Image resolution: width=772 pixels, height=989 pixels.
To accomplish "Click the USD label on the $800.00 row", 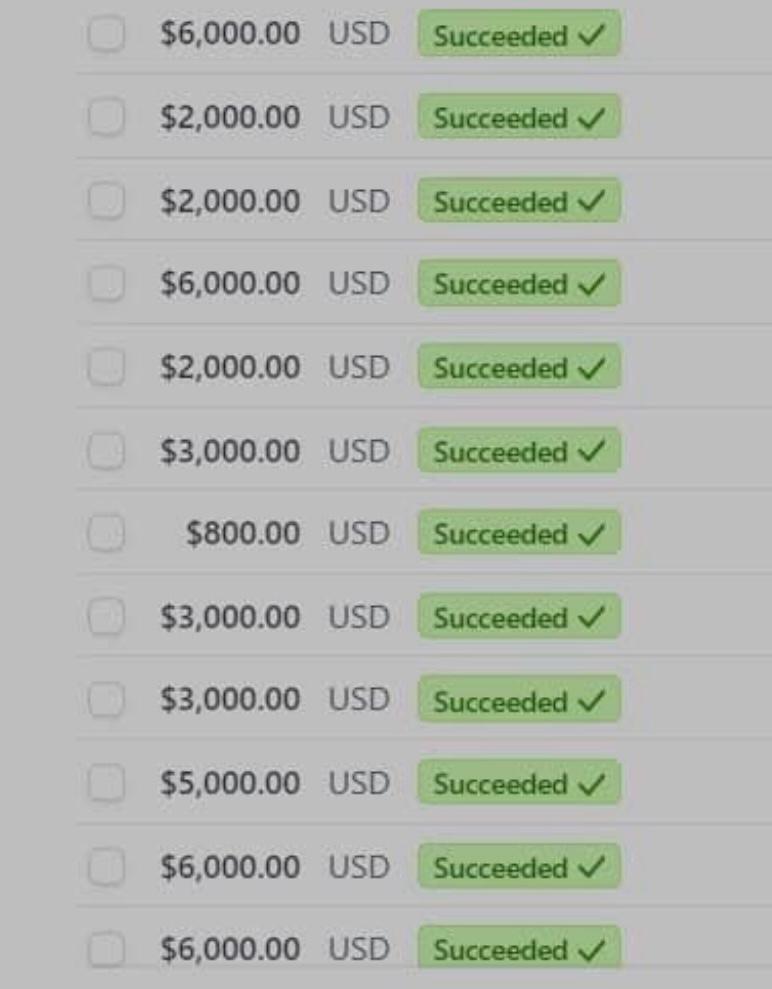I will point(359,534).
